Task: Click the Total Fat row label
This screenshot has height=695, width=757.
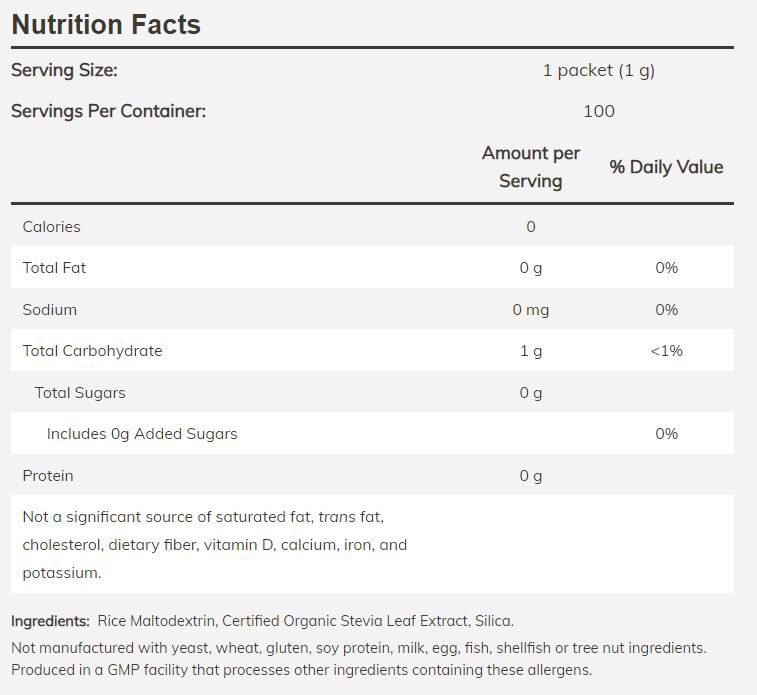Action: pyautogui.click(x=55, y=268)
